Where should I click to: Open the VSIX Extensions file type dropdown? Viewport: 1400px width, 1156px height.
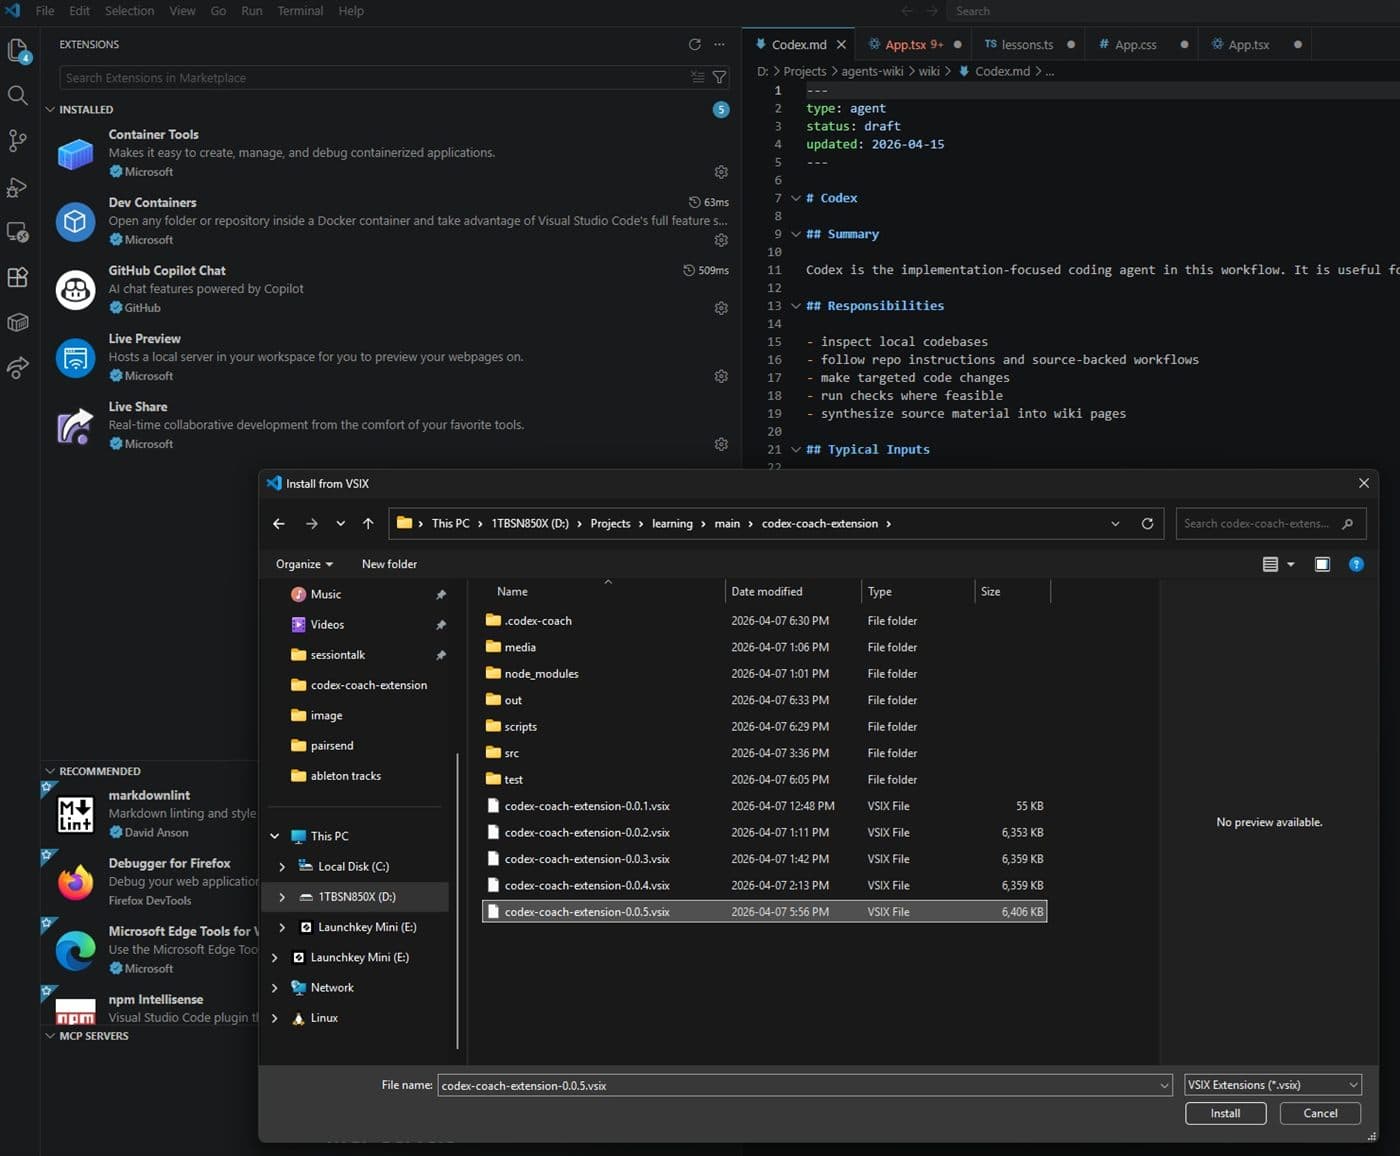coord(1273,1085)
